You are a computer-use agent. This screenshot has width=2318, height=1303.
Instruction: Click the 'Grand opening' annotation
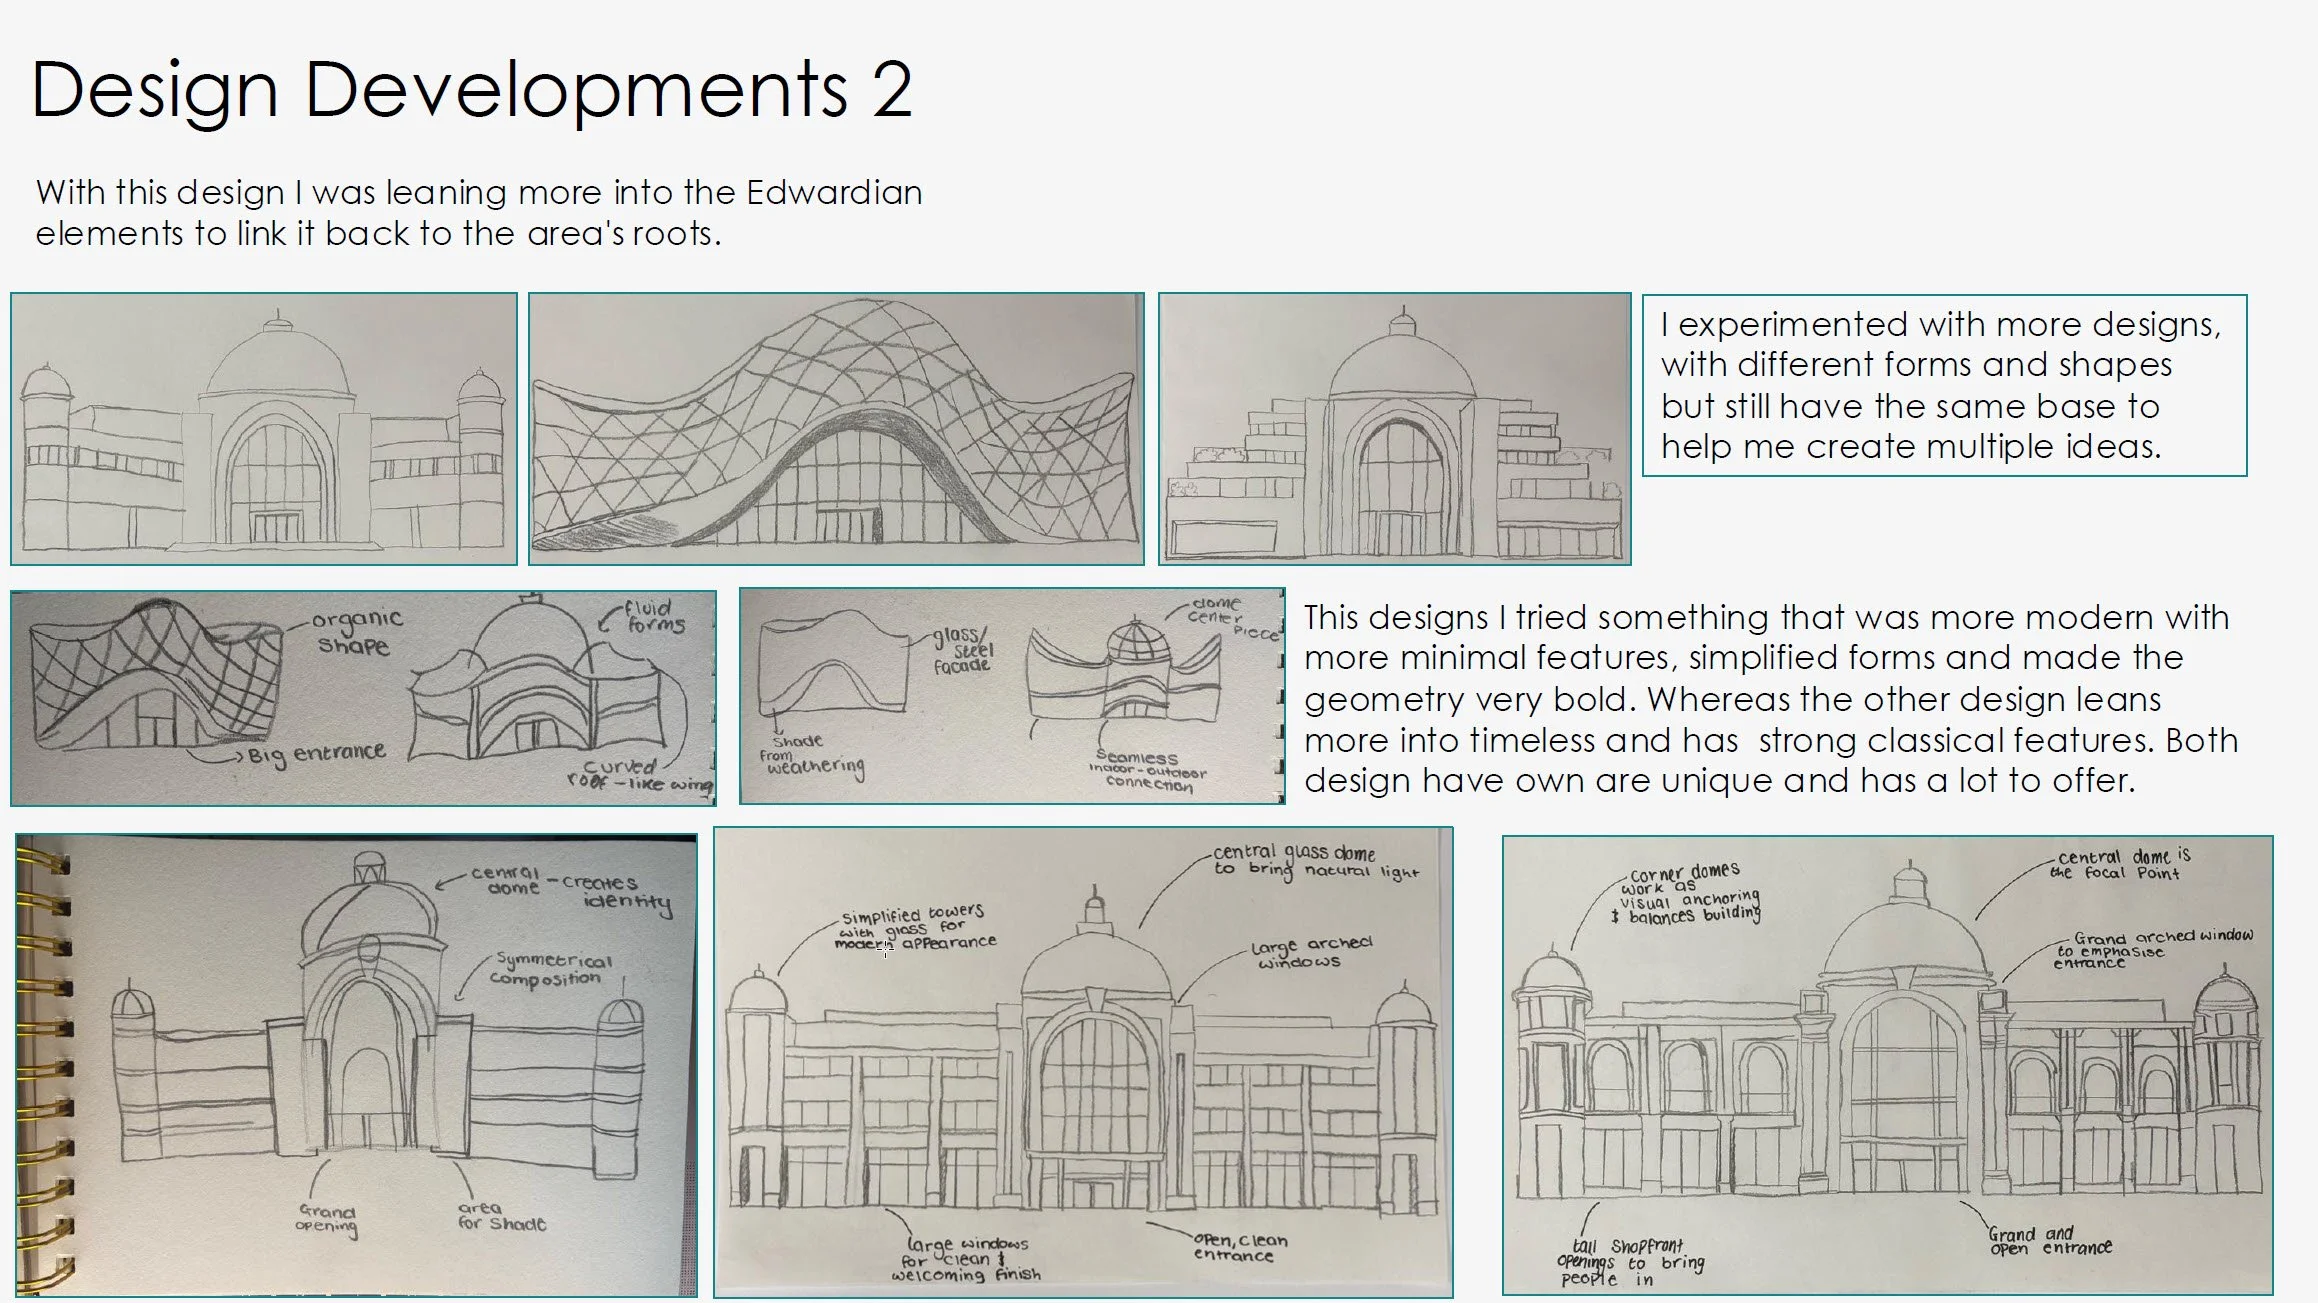(x=327, y=1220)
